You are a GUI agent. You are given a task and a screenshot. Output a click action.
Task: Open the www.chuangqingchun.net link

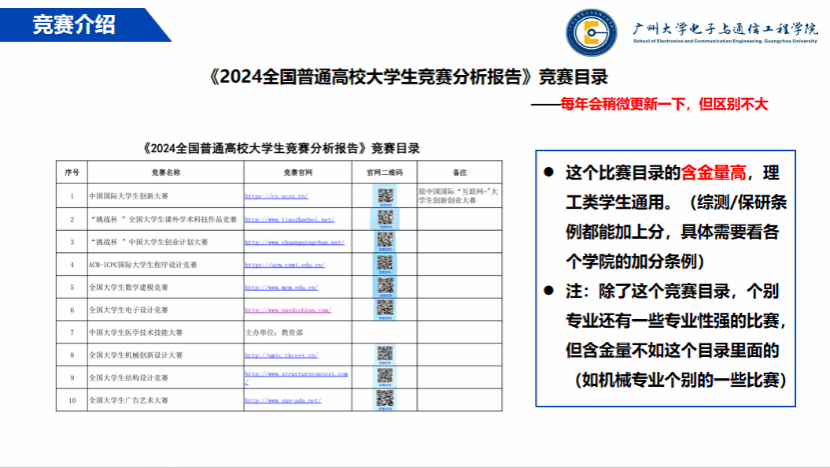294,242
